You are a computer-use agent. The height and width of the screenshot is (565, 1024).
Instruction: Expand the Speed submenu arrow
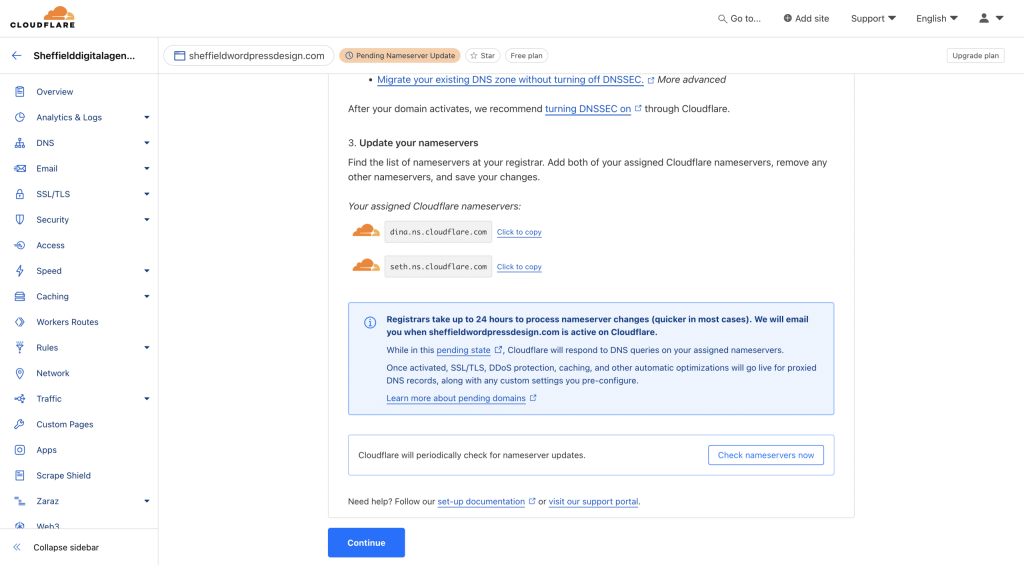click(x=146, y=271)
